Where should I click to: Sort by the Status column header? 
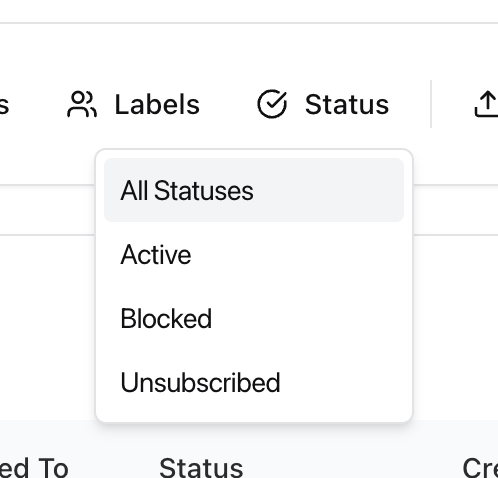pyautogui.click(x=201, y=468)
